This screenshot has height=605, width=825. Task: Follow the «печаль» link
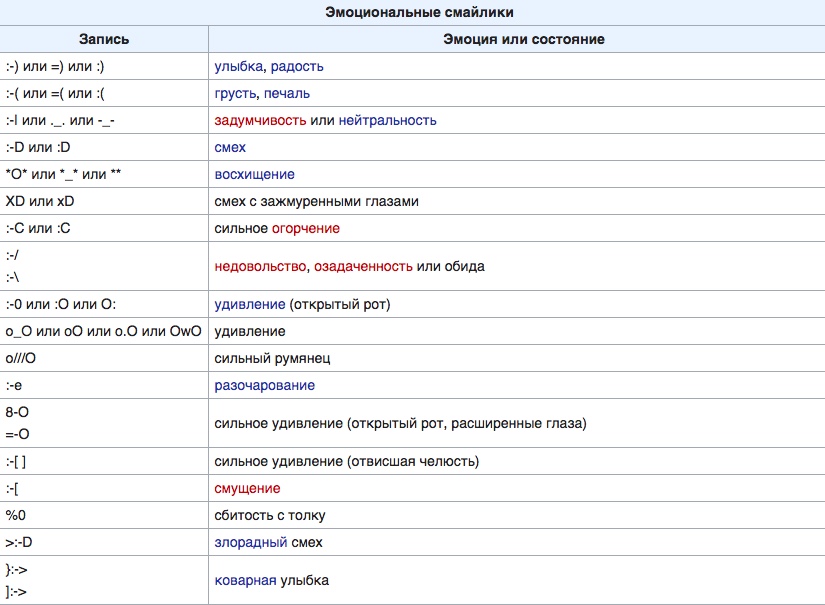coord(288,94)
